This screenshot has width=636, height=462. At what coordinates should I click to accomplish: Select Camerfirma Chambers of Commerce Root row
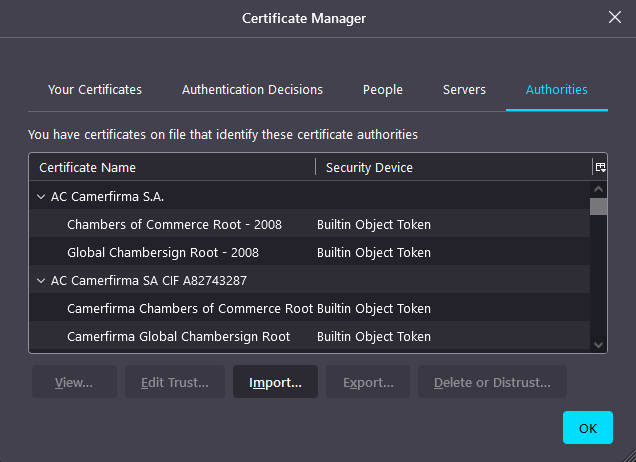(309, 308)
